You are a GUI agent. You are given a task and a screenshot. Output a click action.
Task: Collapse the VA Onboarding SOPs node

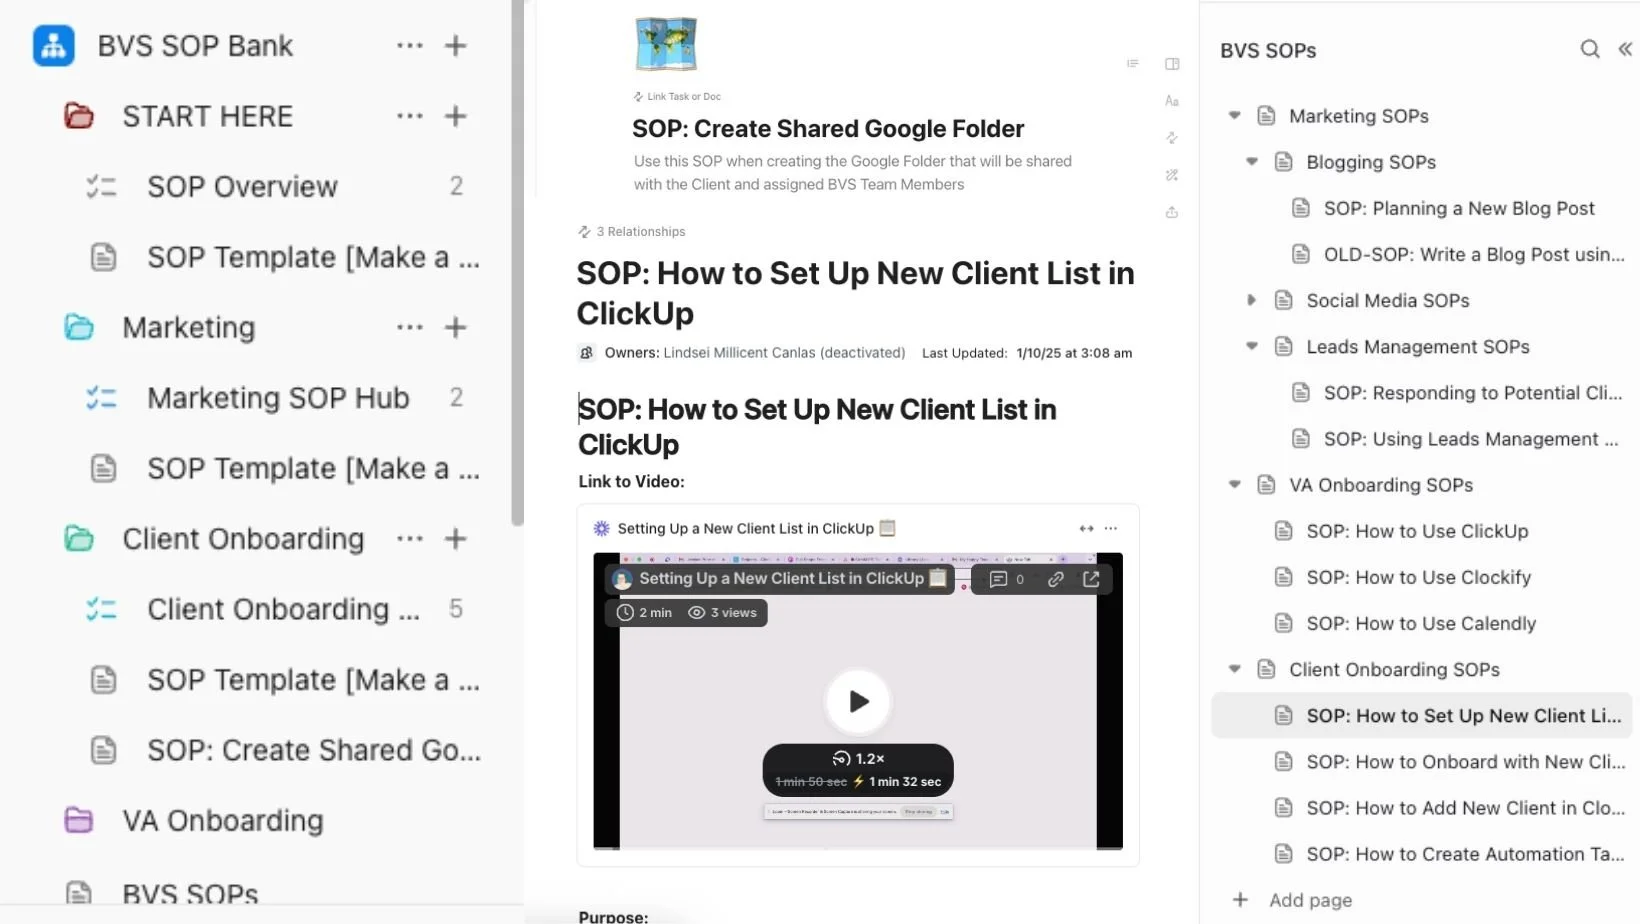tap(1235, 485)
